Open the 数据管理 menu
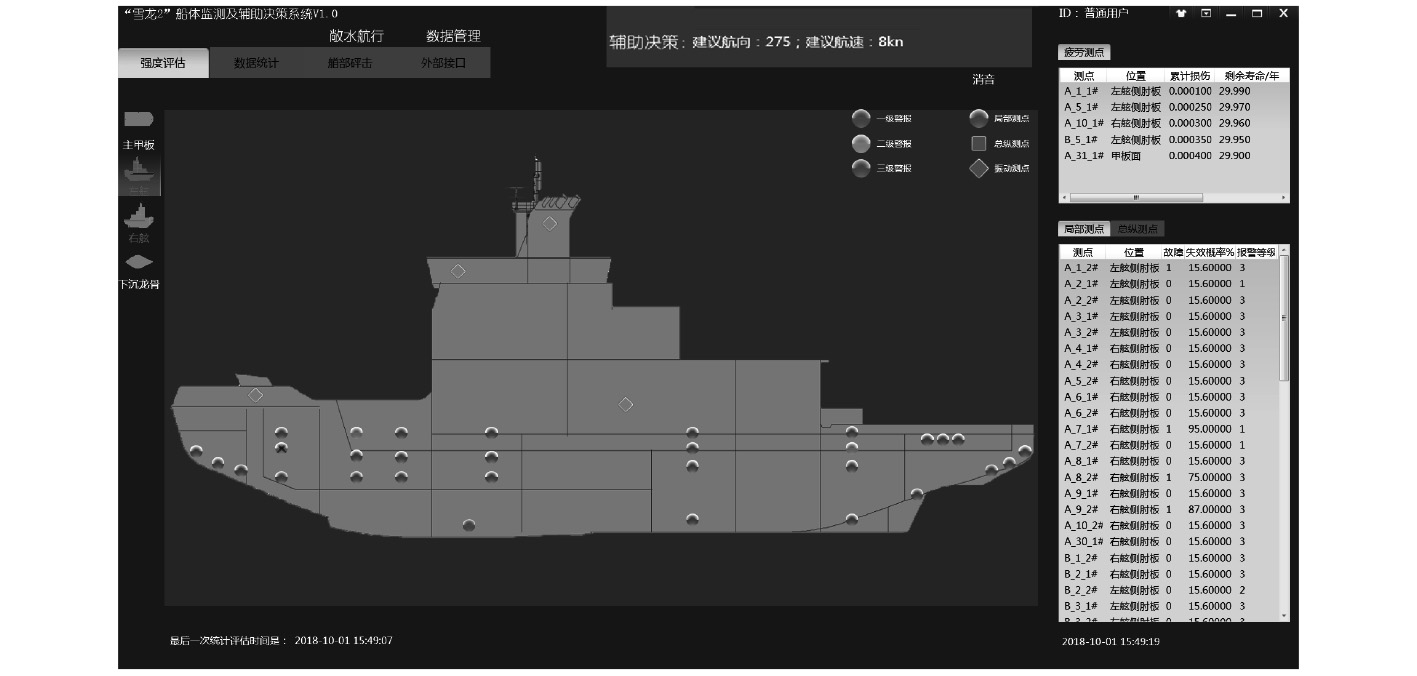The width and height of the screenshot is (1417, 676). point(453,36)
